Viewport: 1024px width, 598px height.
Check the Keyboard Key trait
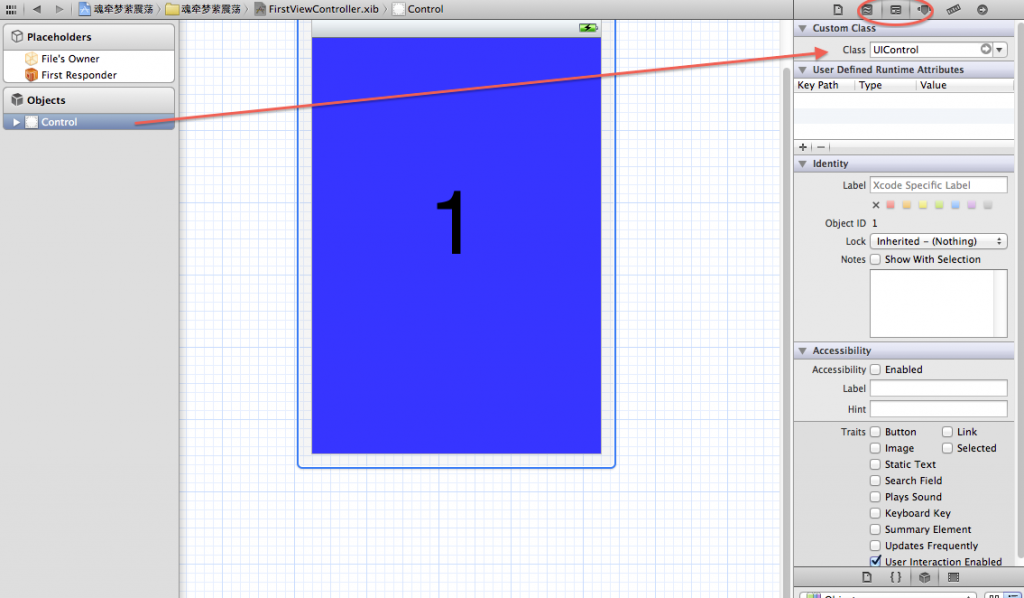pyautogui.click(x=875, y=513)
